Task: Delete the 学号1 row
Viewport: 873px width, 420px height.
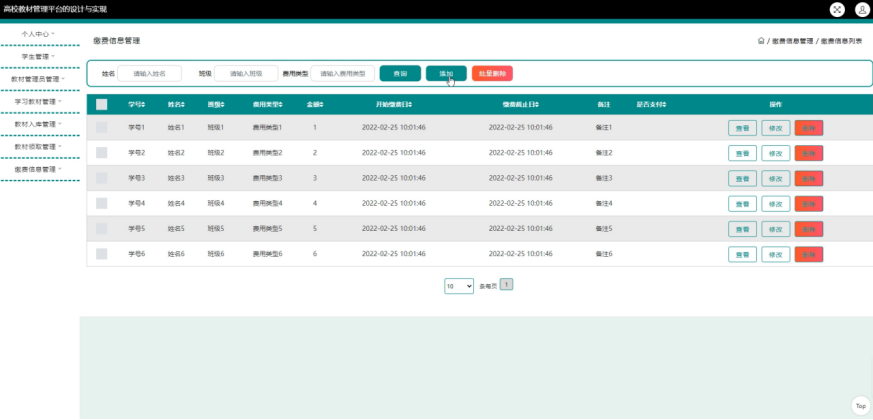Action: pos(808,128)
